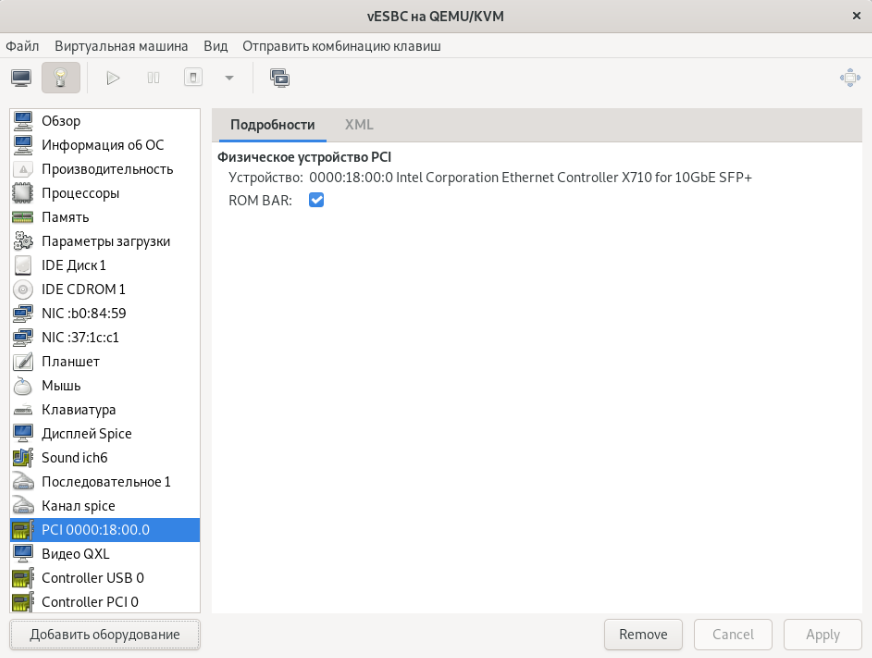Click the fullscreen icon at toolbar right
The height and width of the screenshot is (658, 872).
pos(849,78)
